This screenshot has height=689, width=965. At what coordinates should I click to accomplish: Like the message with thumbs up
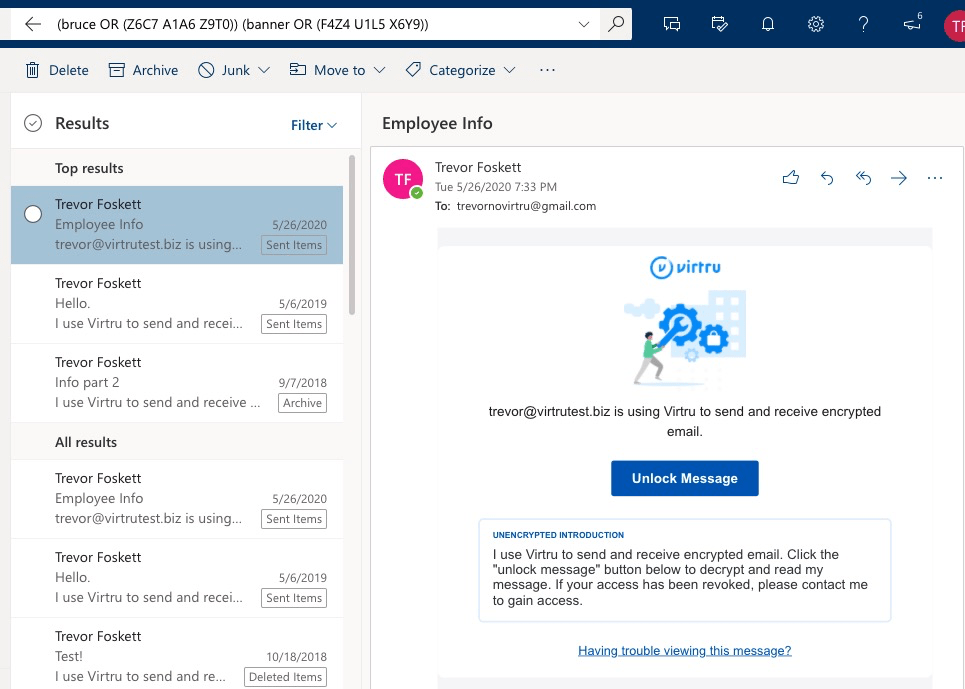tap(791, 178)
